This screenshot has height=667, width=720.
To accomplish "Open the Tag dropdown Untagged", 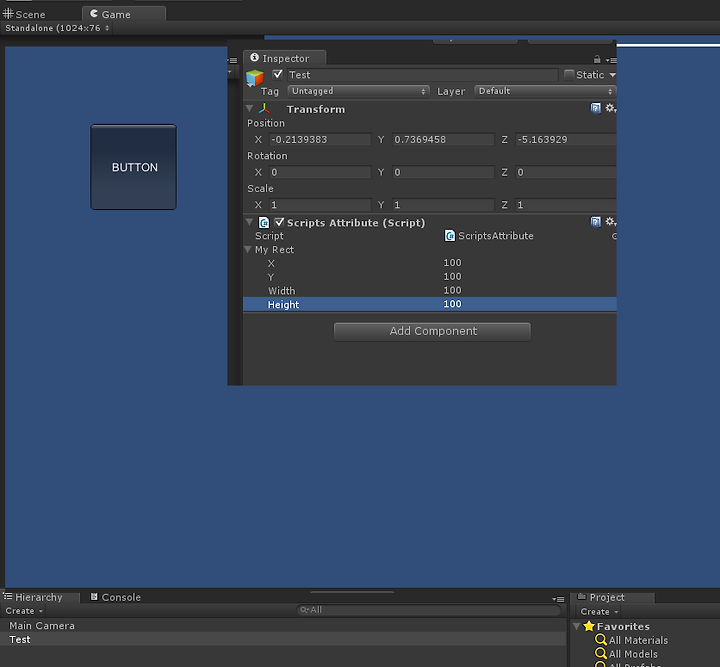I will coord(358,91).
